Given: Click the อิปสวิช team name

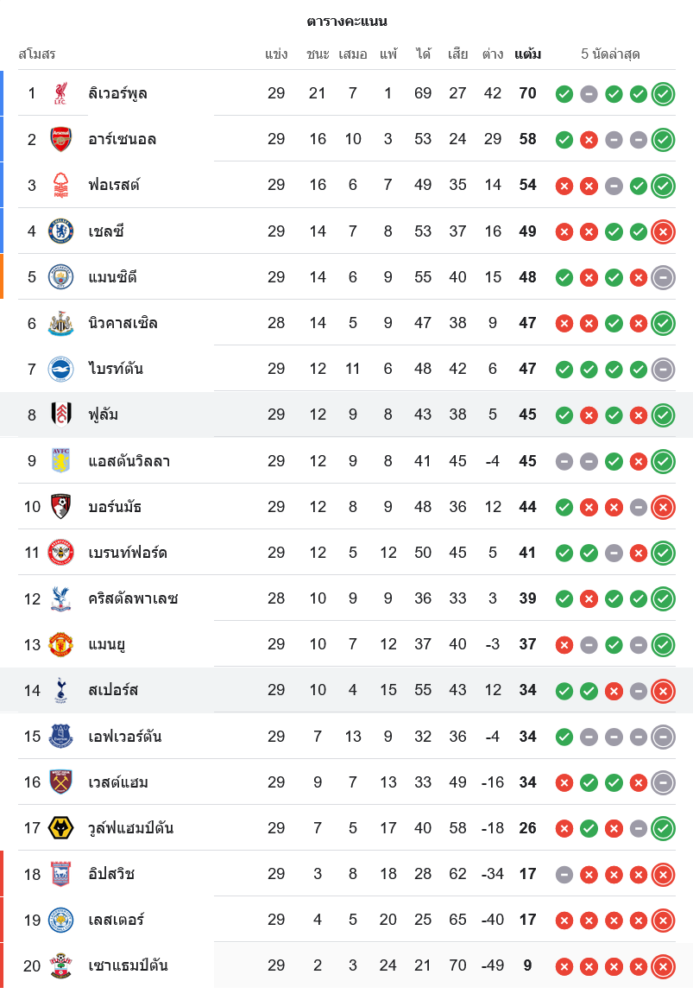Looking at the screenshot, I should tap(112, 874).
